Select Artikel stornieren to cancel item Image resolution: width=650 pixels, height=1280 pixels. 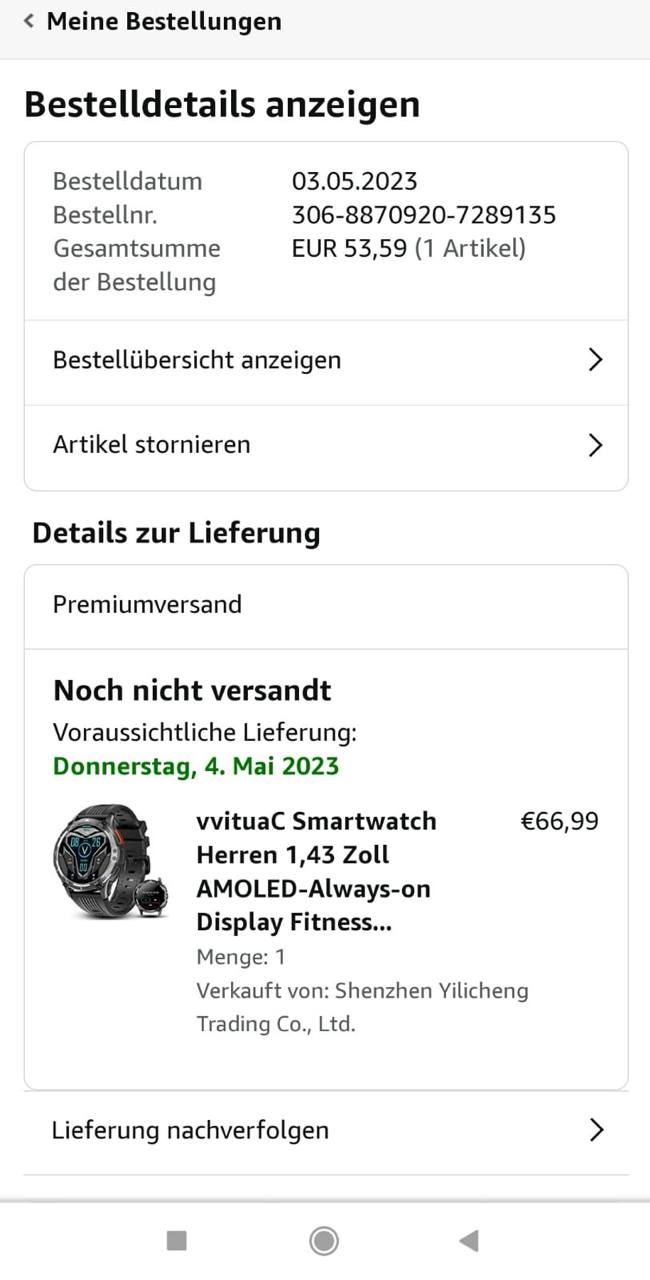click(x=152, y=445)
